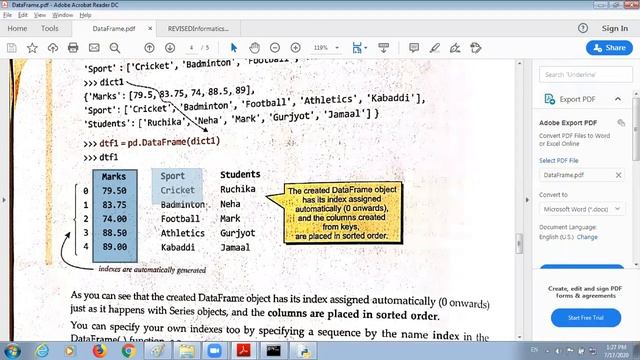Viewport: 640px width, 360px height.
Task: Click the scrolling mode toolbar icon
Action: click(x=384, y=48)
